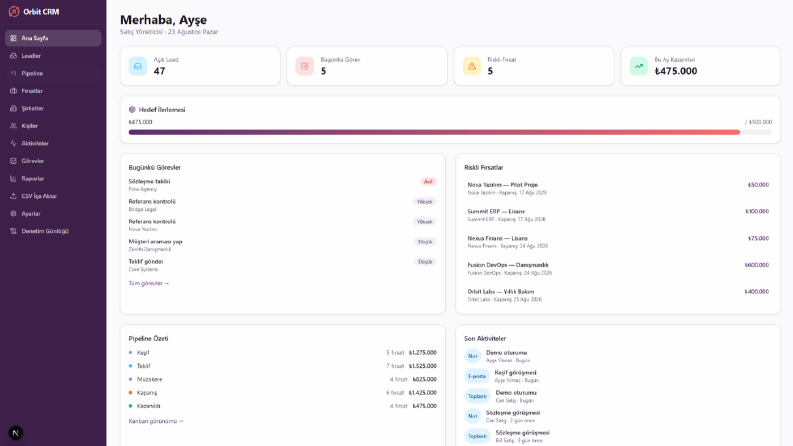Click the round N avatar badge
793x446 pixels.
point(15,433)
